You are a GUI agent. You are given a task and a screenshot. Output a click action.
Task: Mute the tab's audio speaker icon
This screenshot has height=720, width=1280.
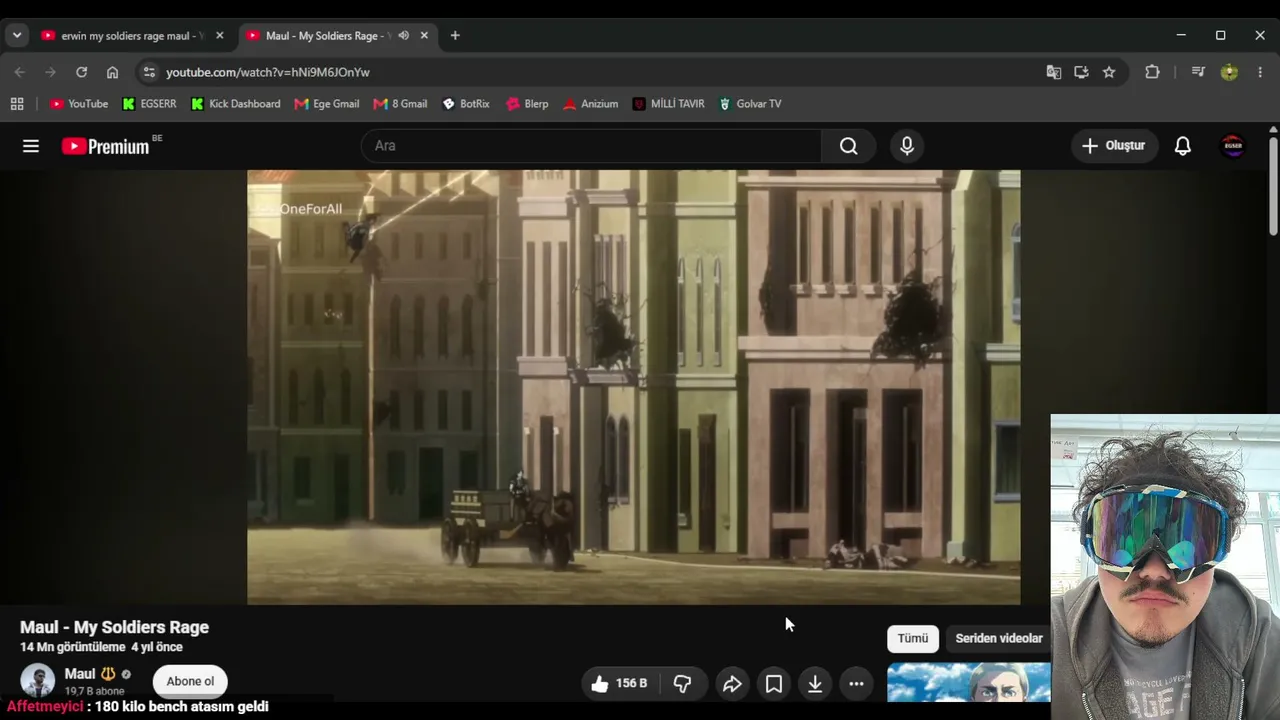[403, 36]
